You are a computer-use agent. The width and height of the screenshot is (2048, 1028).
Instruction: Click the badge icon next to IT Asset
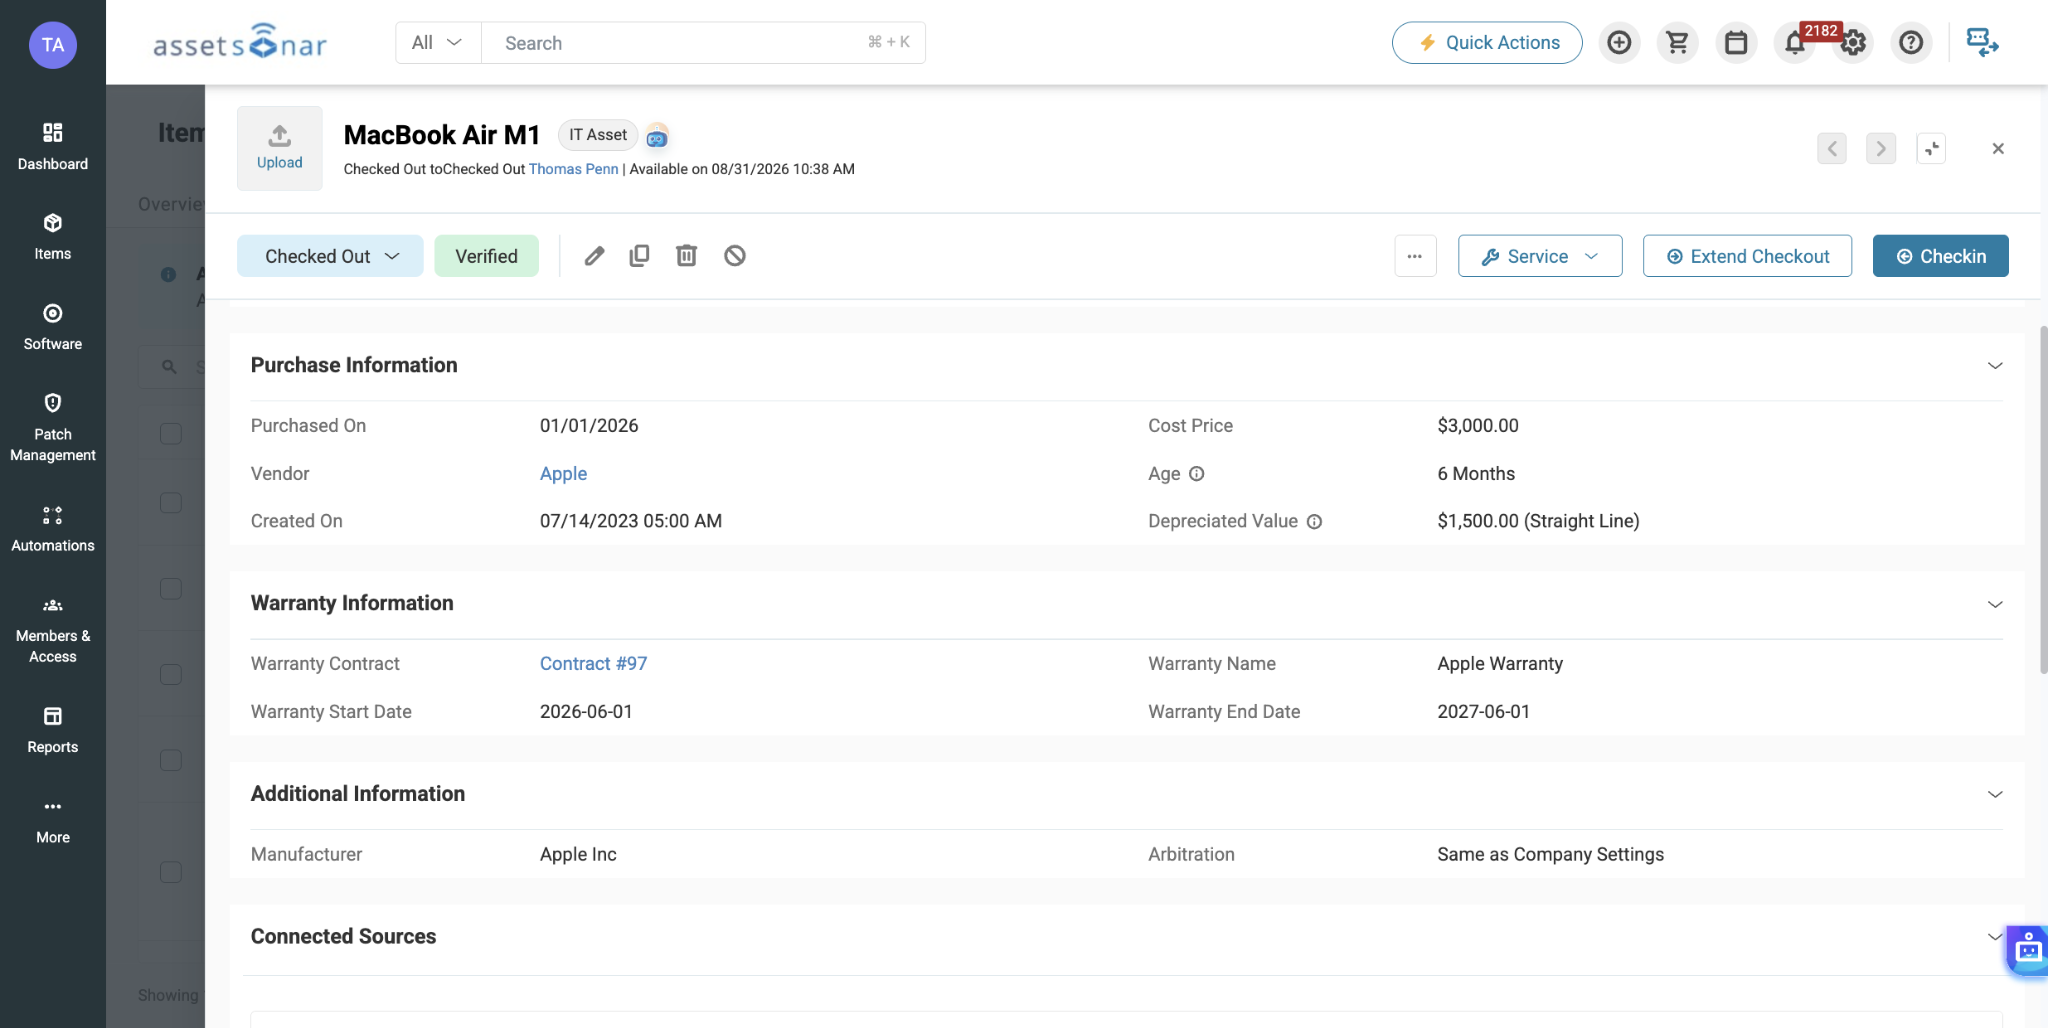coord(657,136)
